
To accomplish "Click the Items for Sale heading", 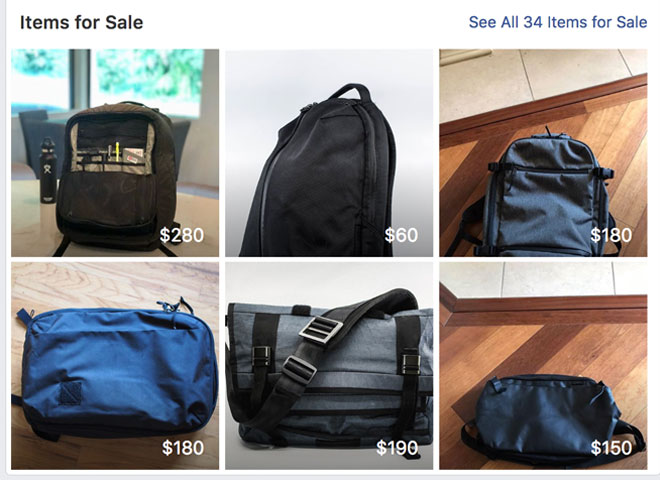I will 81,22.
